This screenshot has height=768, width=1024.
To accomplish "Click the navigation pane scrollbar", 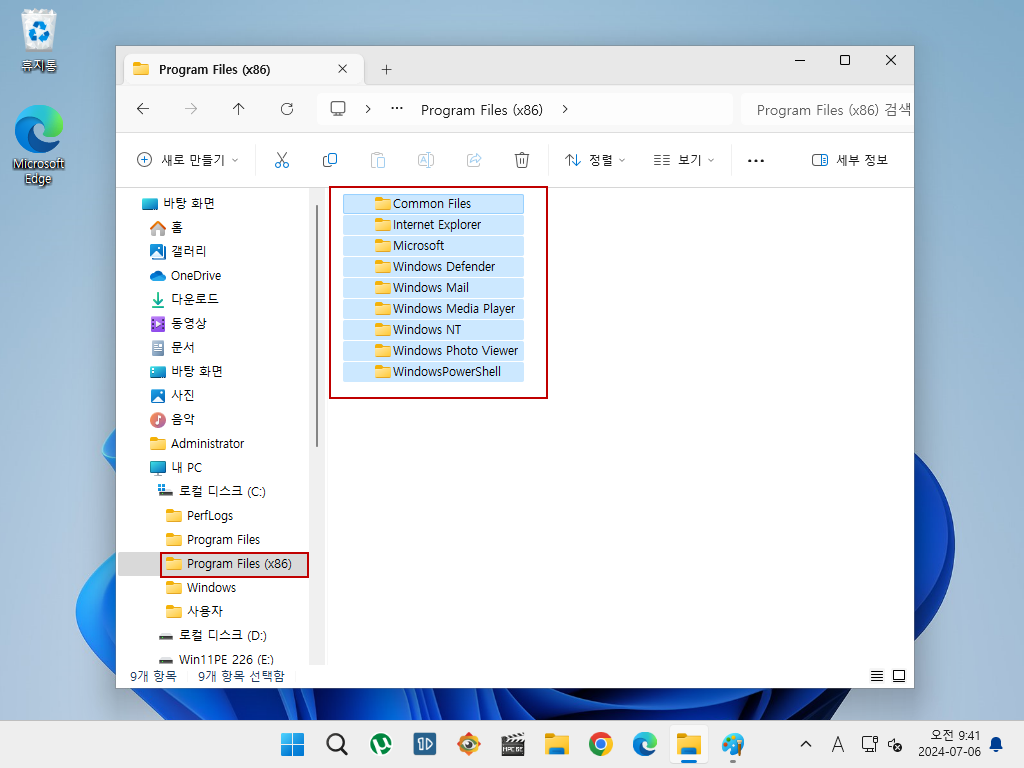I will pos(317,327).
